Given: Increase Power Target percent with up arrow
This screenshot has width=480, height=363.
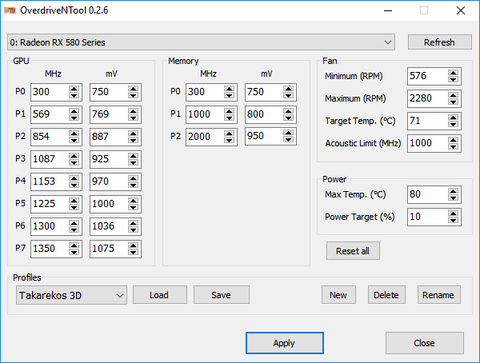Looking at the screenshot, I should pos(453,213).
